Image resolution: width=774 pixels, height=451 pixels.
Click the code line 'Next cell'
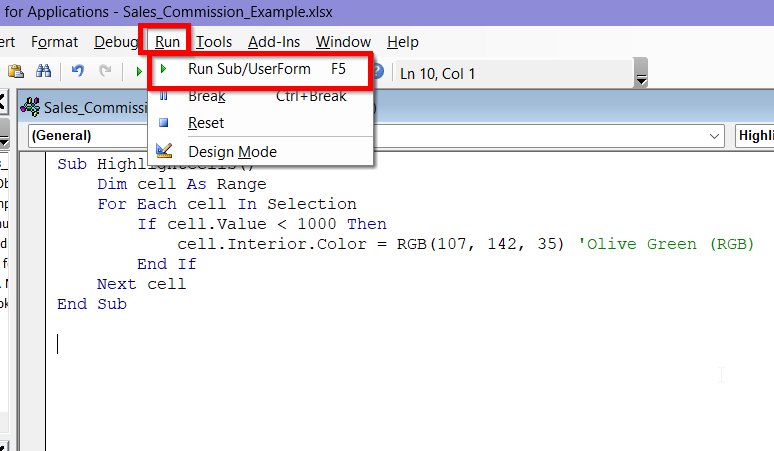pyautogui.click(x=141, y=284)
